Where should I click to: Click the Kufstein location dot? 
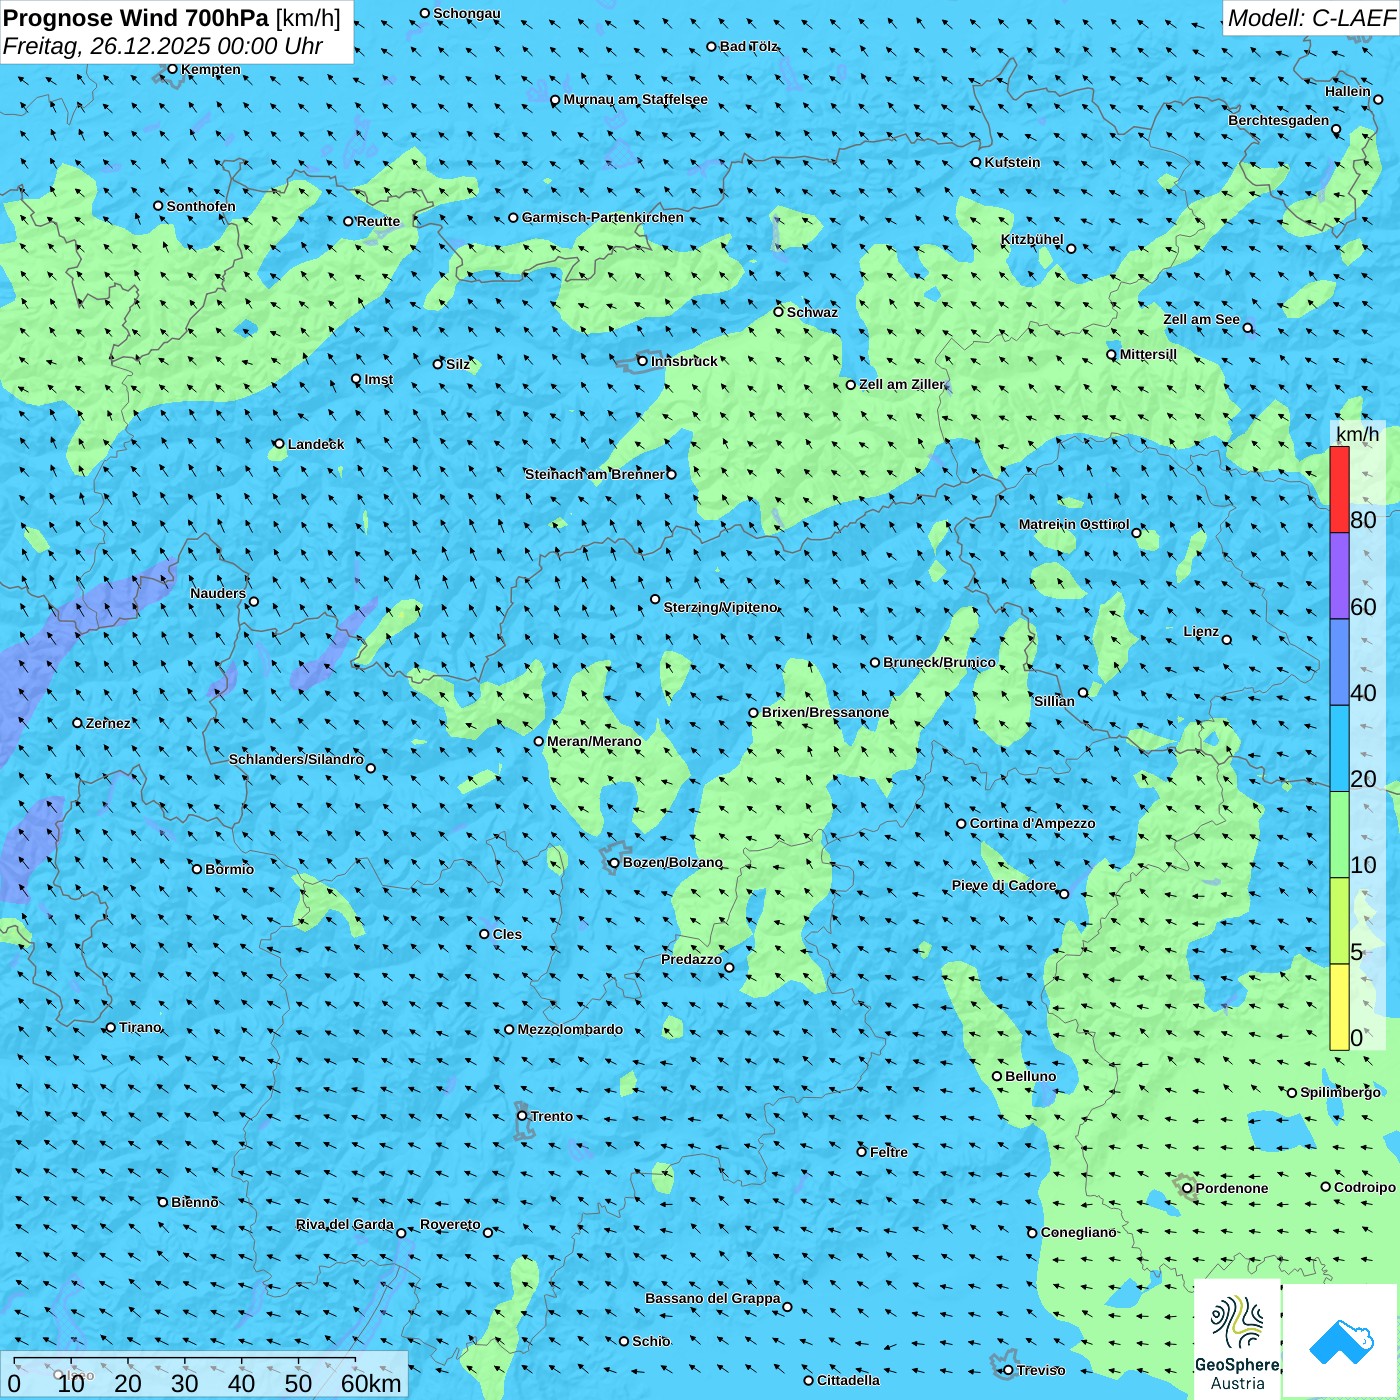click(x=976, y=162)
